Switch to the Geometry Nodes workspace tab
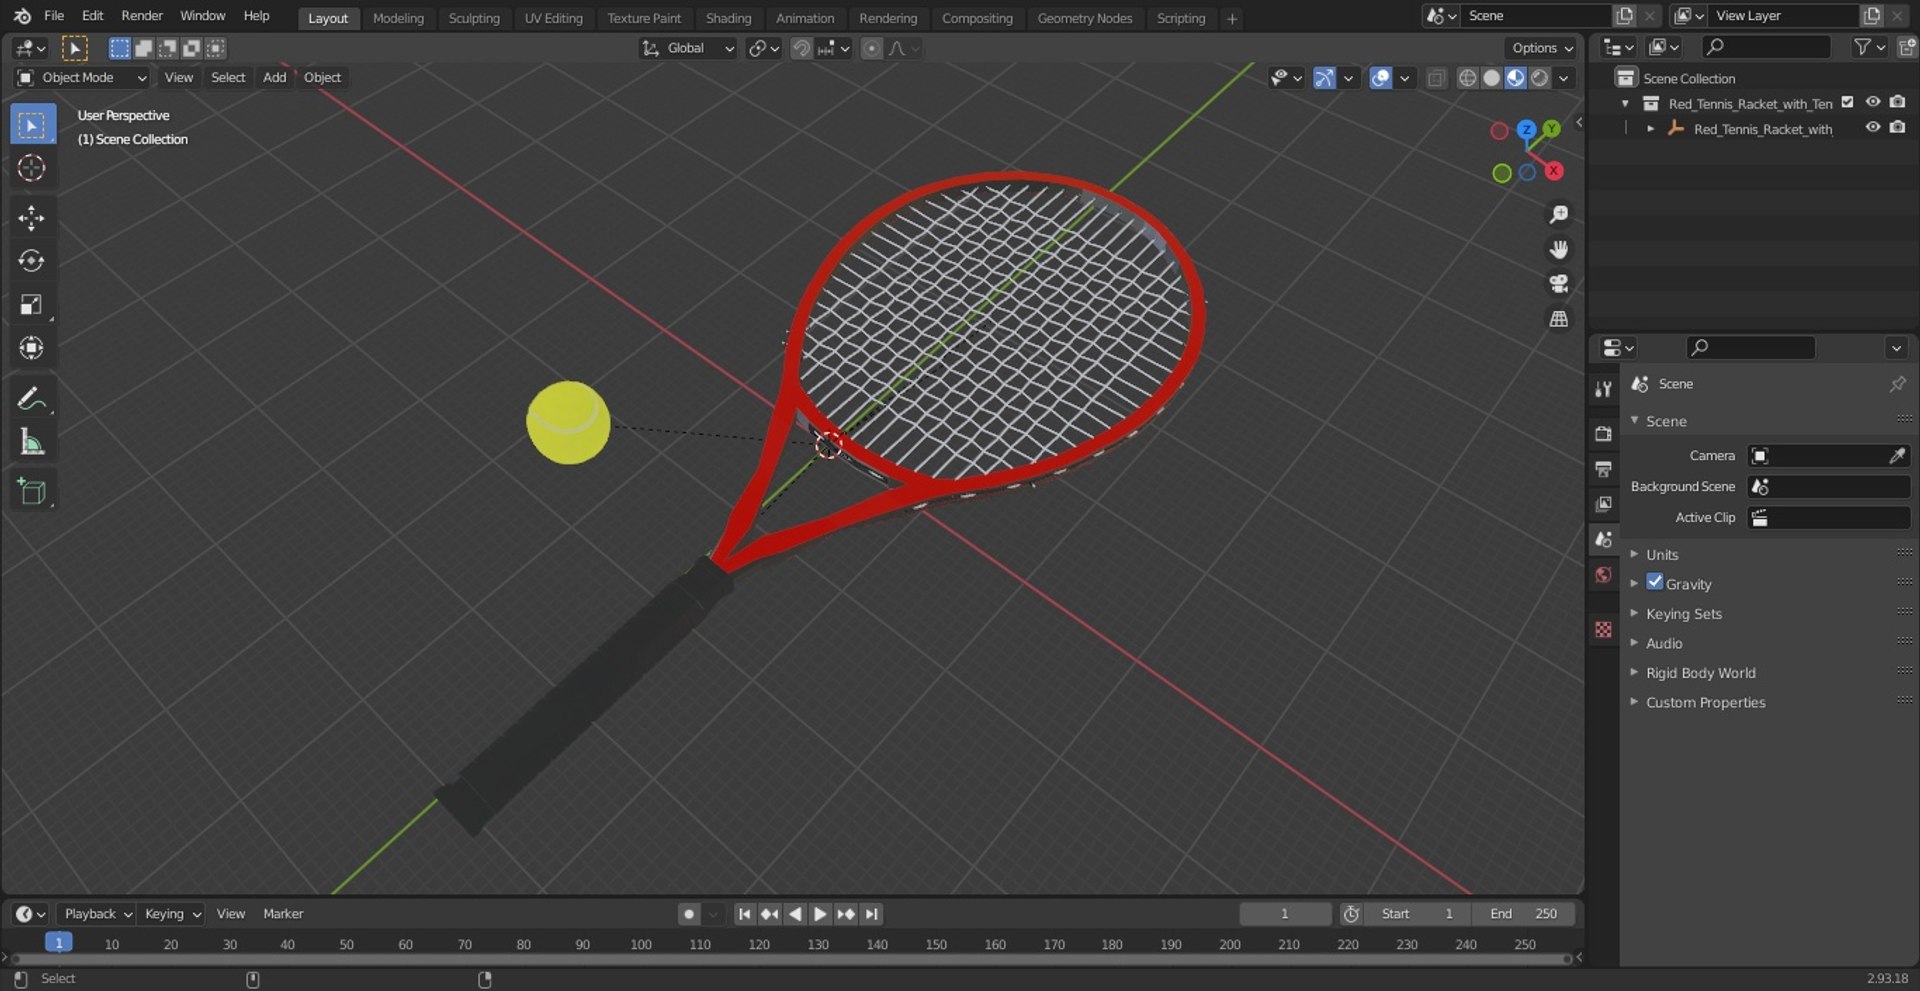This screenshot has width=1920, height=991. [x=1084, y=18]
